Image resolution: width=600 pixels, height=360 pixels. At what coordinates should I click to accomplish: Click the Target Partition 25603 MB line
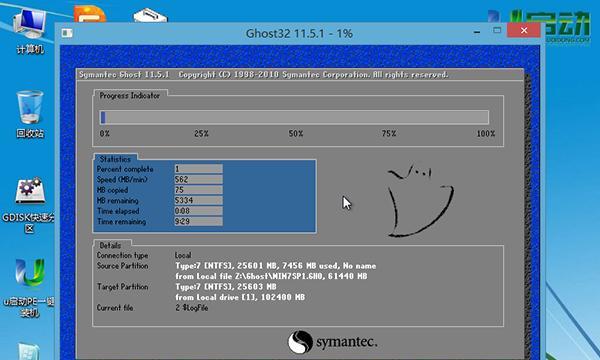click(x=226, y=287)
